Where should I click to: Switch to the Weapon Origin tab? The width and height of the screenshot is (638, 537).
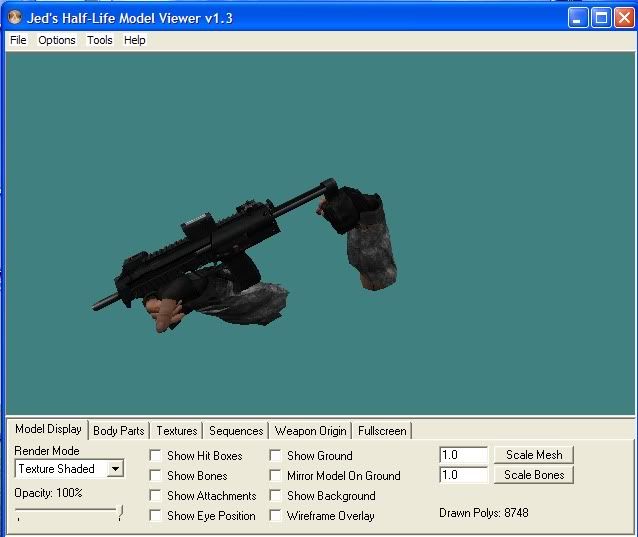click(310, 431)
